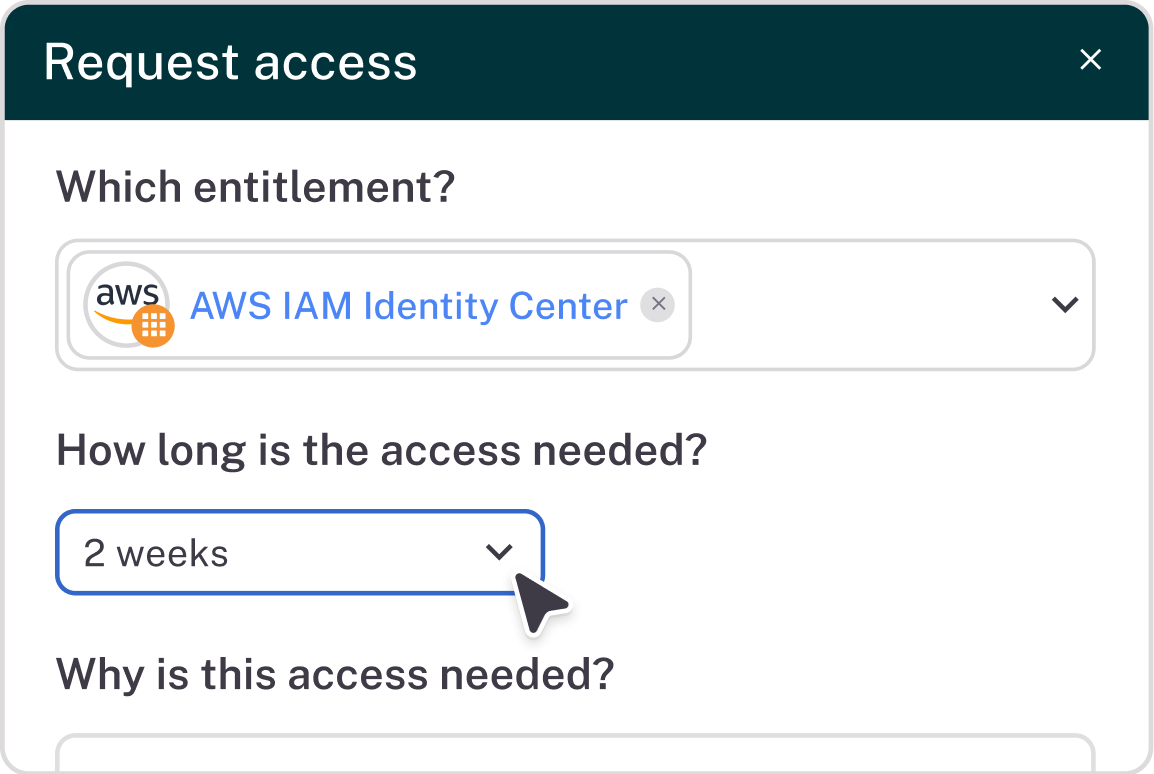Click blank dialog area right of duration dropdown
The image size is (1154, 774).
tap(820, 552)
